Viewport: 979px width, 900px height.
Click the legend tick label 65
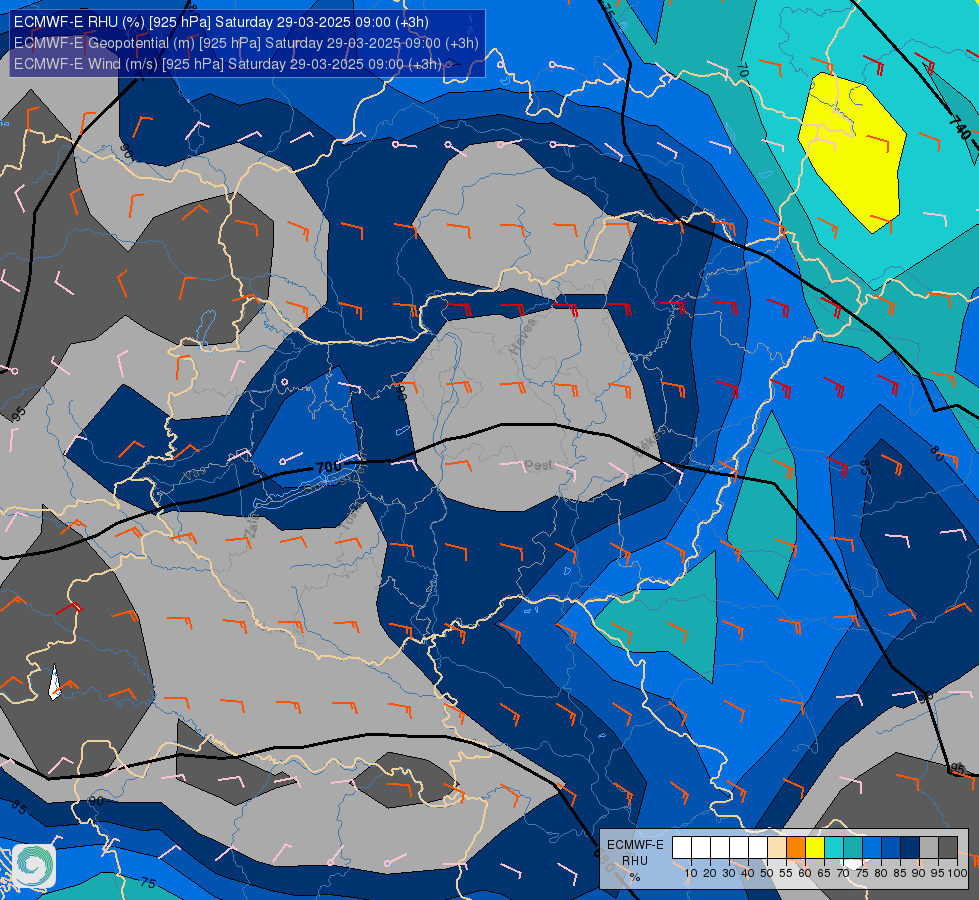824,873
